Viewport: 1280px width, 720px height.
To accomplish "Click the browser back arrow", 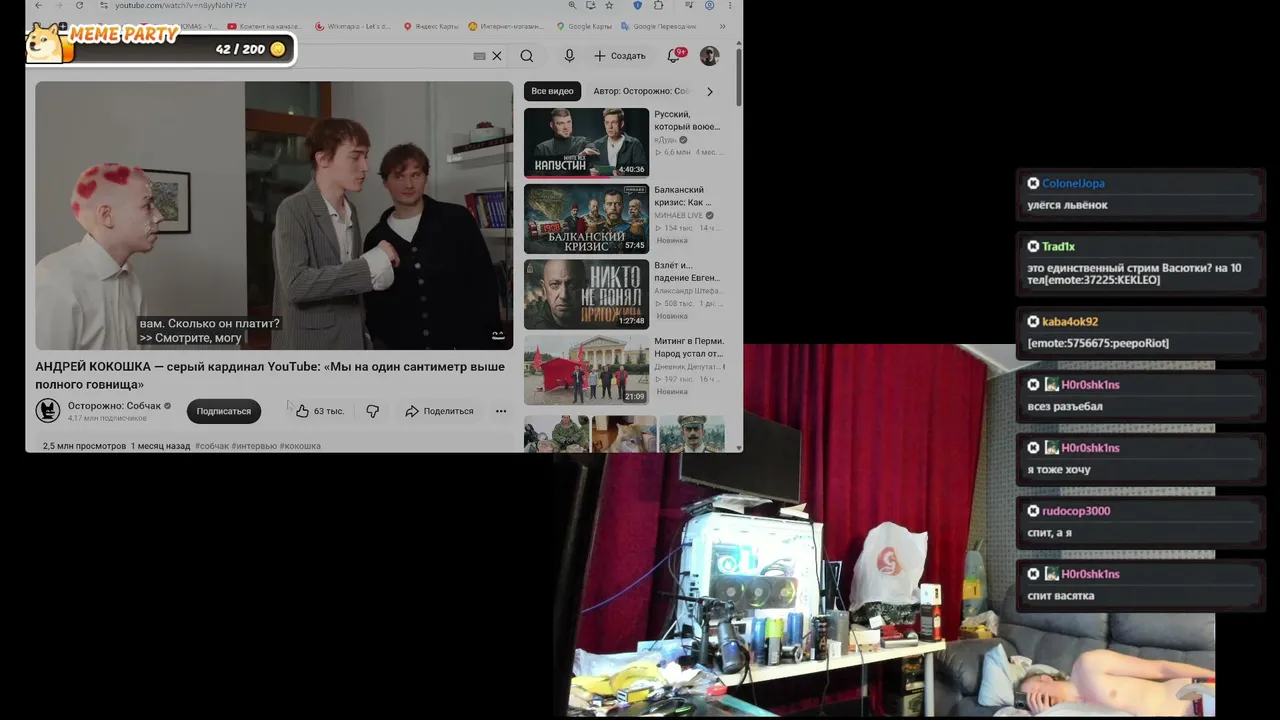I will 38,5.
